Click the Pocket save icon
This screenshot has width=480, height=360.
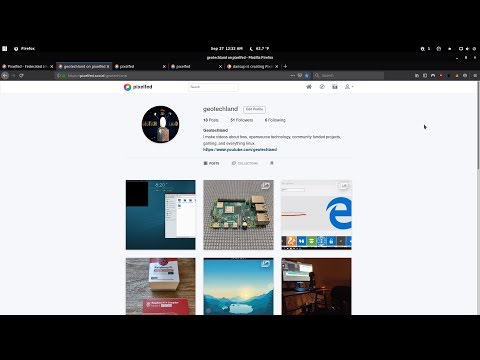pyautogui.click(x=300, y=76)
